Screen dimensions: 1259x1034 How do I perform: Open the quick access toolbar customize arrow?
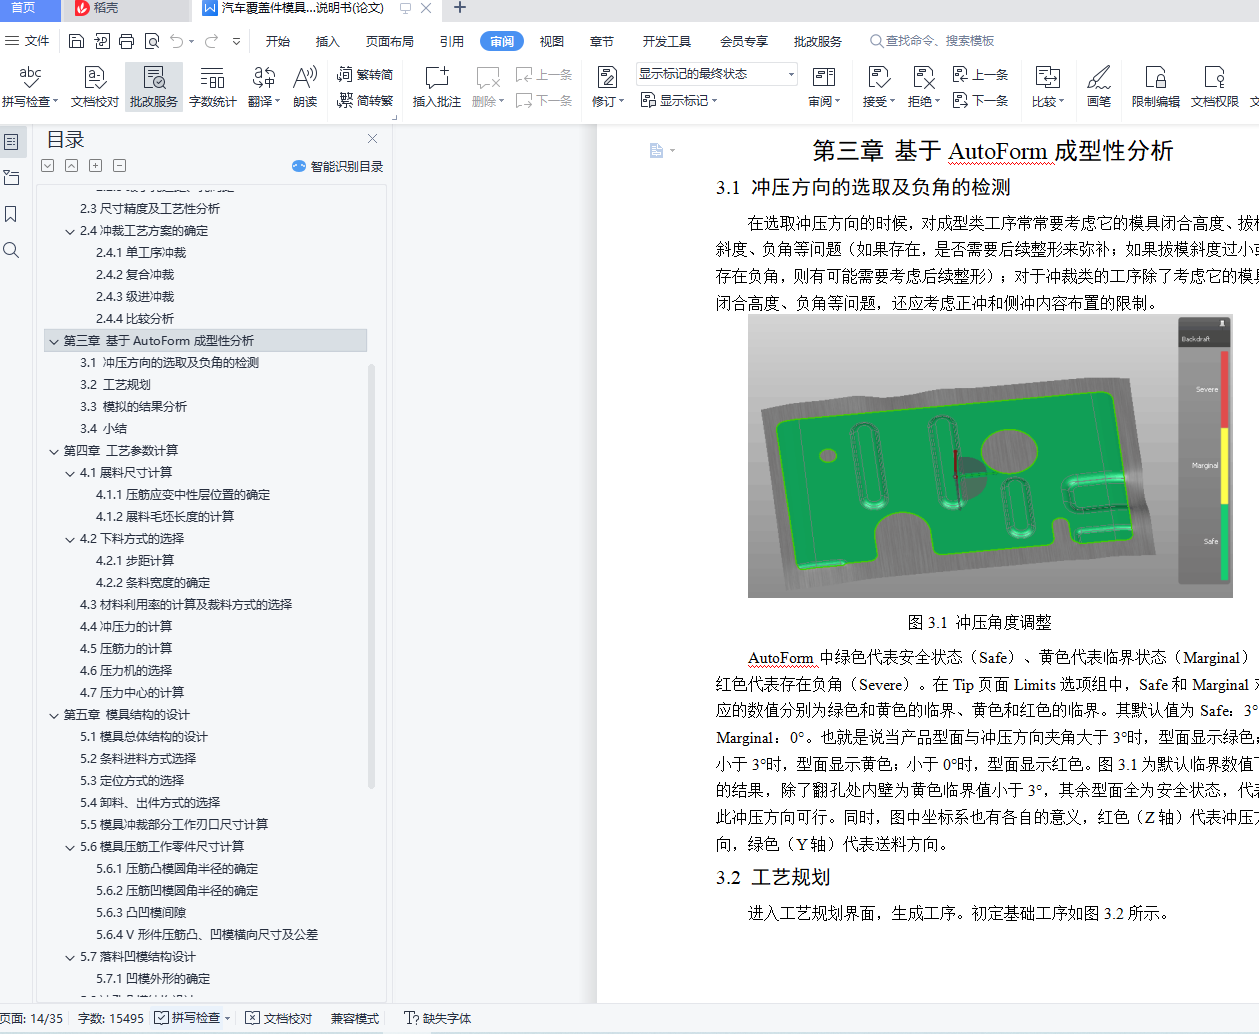coord(236,41)
